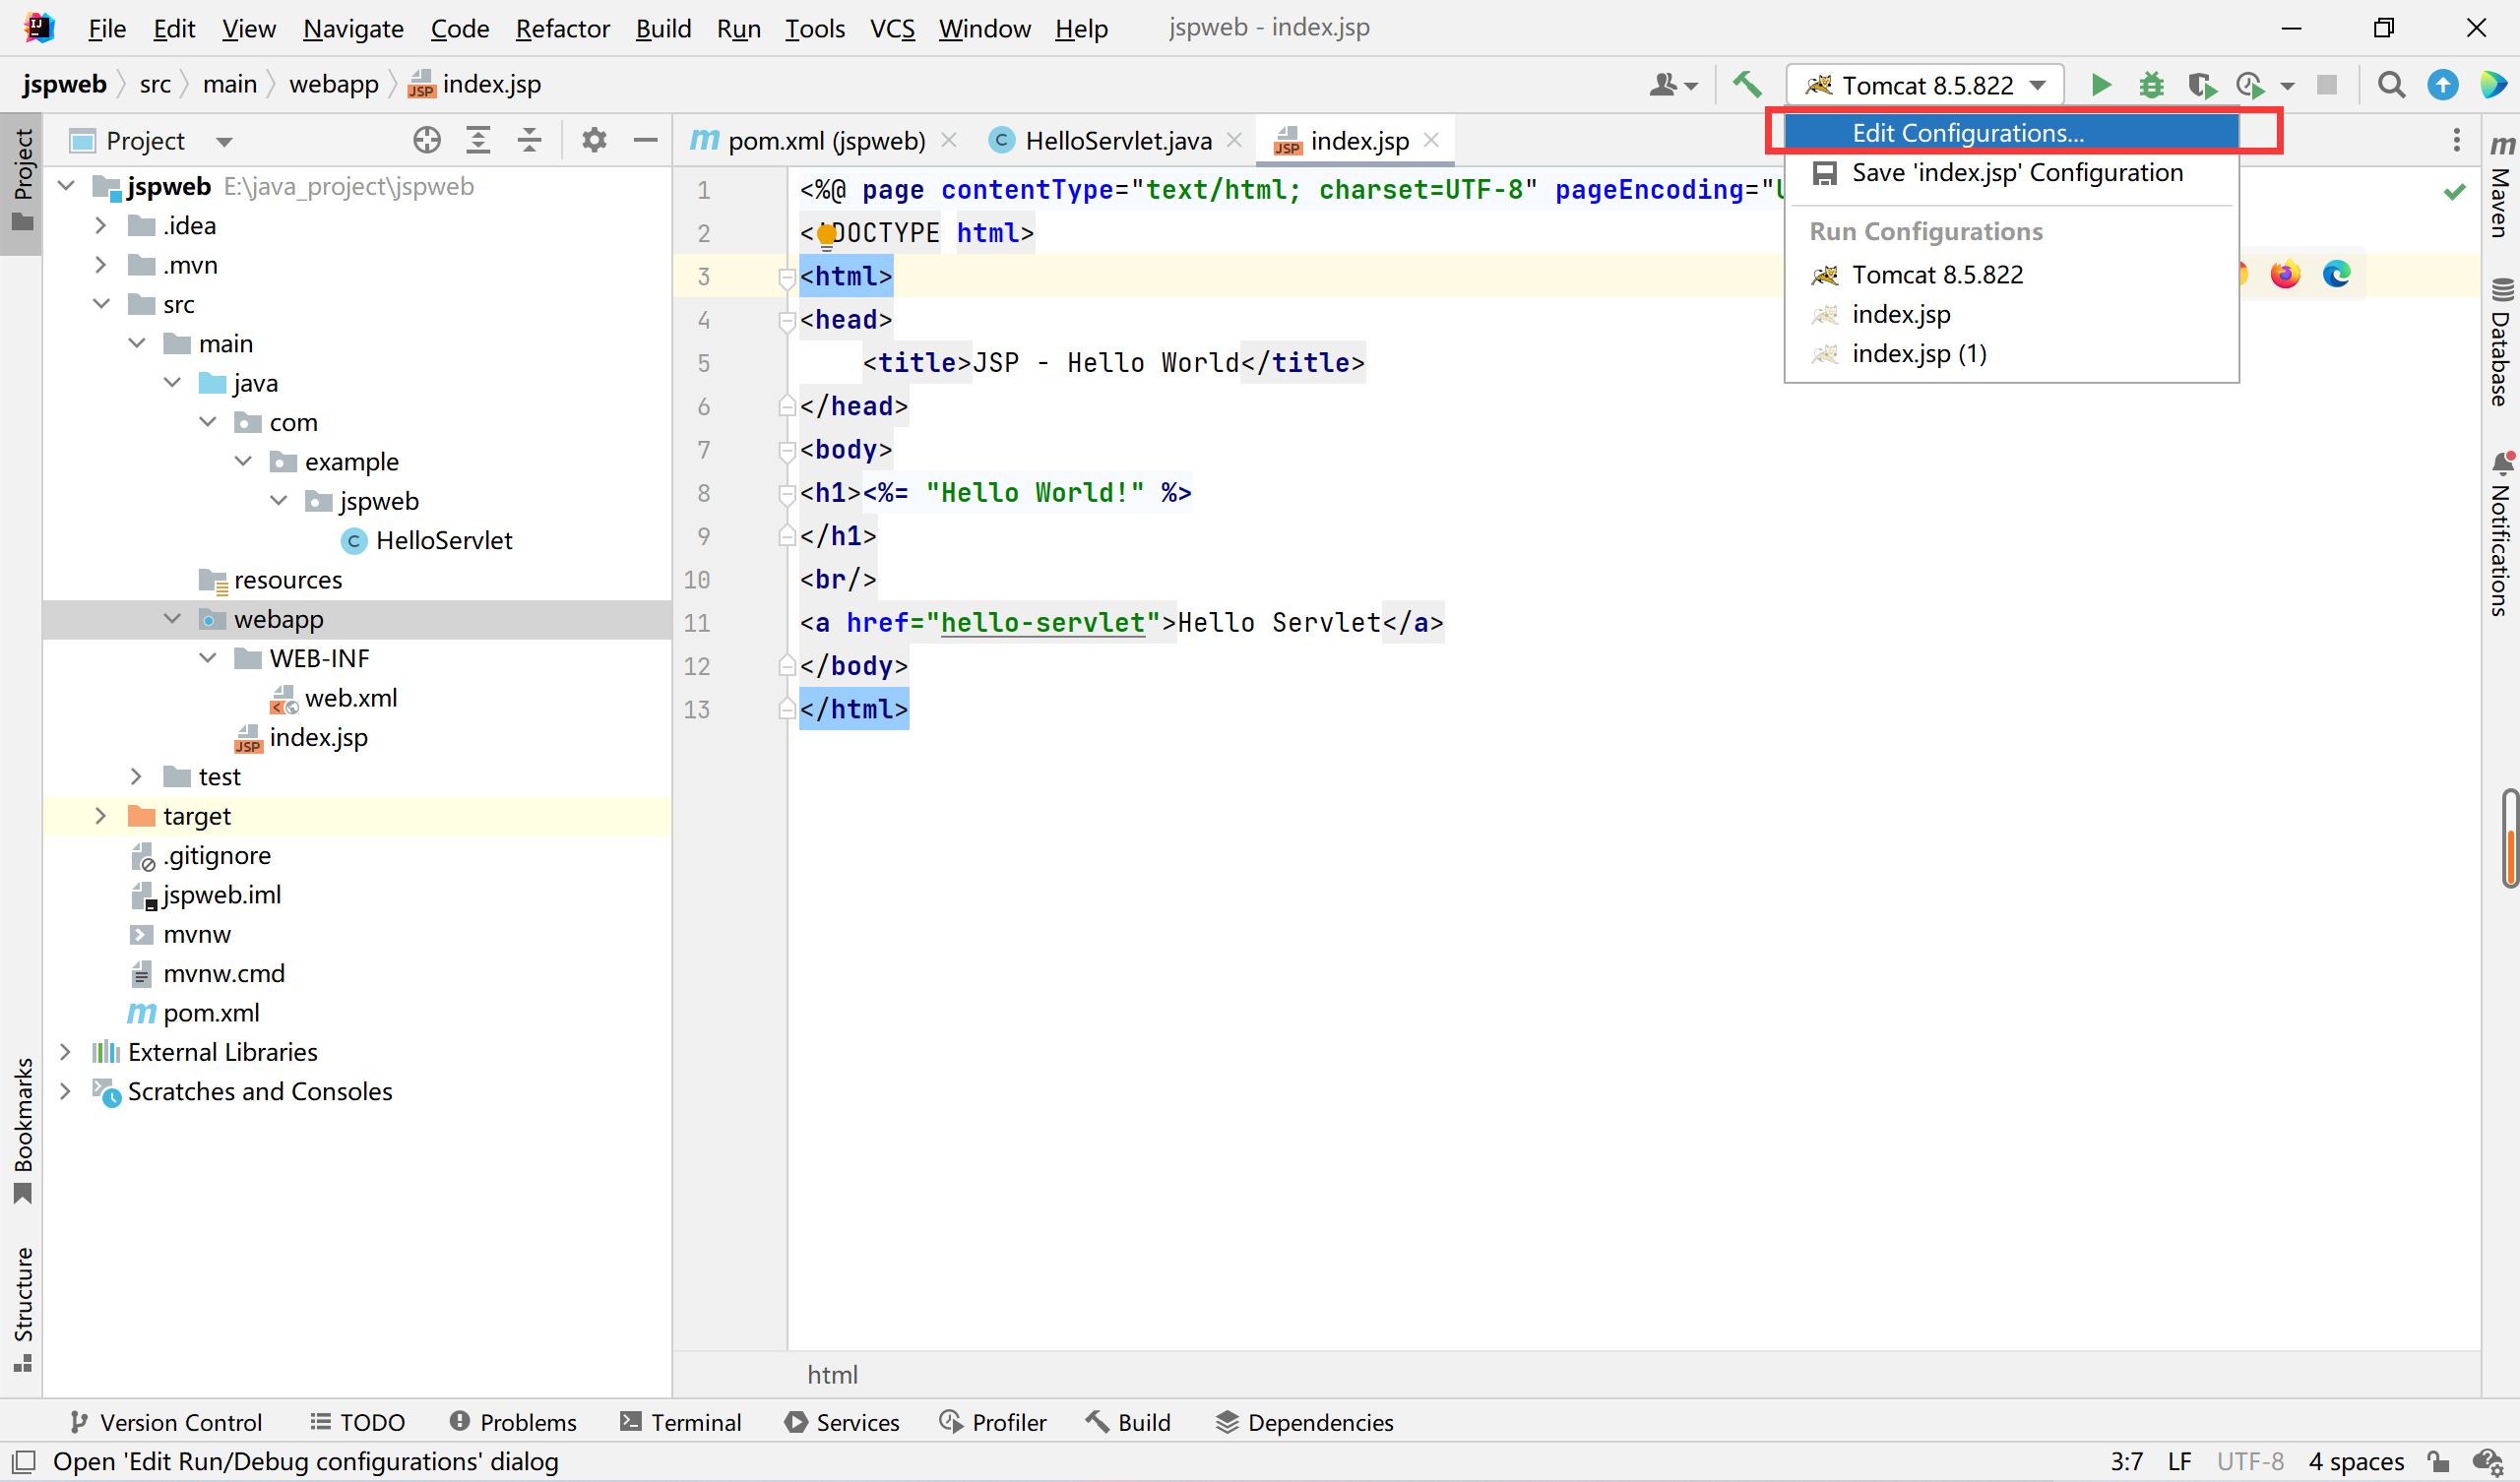
Task: Hide the Project panel with minus icon
Action: [645, 140]
